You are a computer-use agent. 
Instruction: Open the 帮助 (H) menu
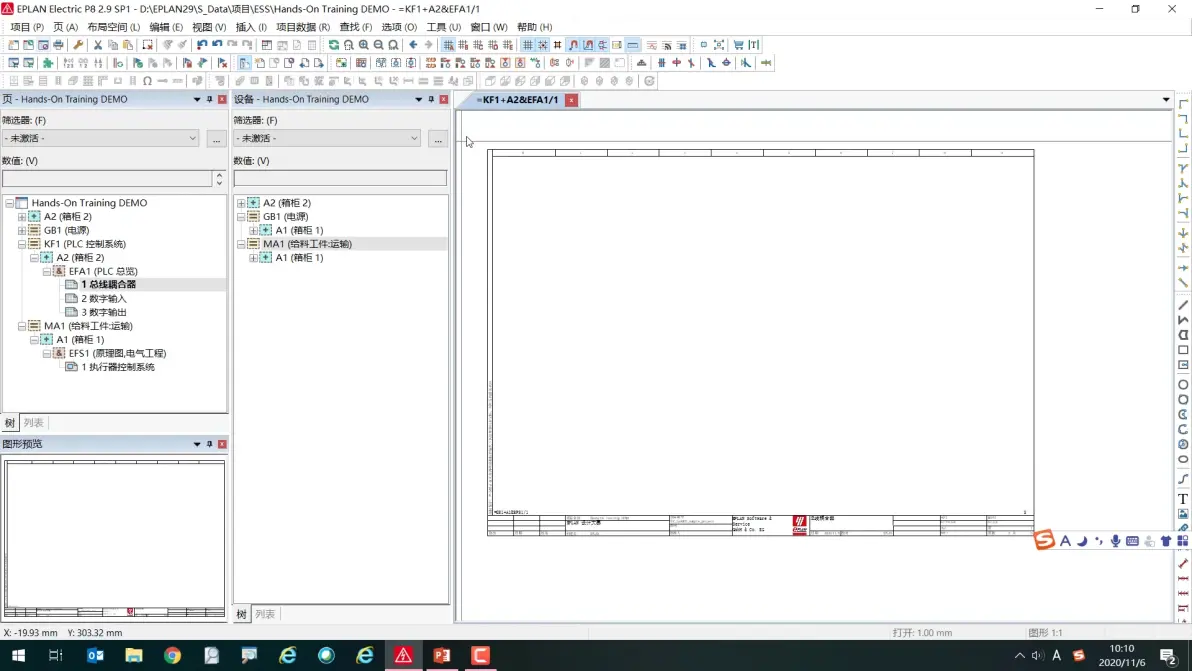tap(534, 27)
